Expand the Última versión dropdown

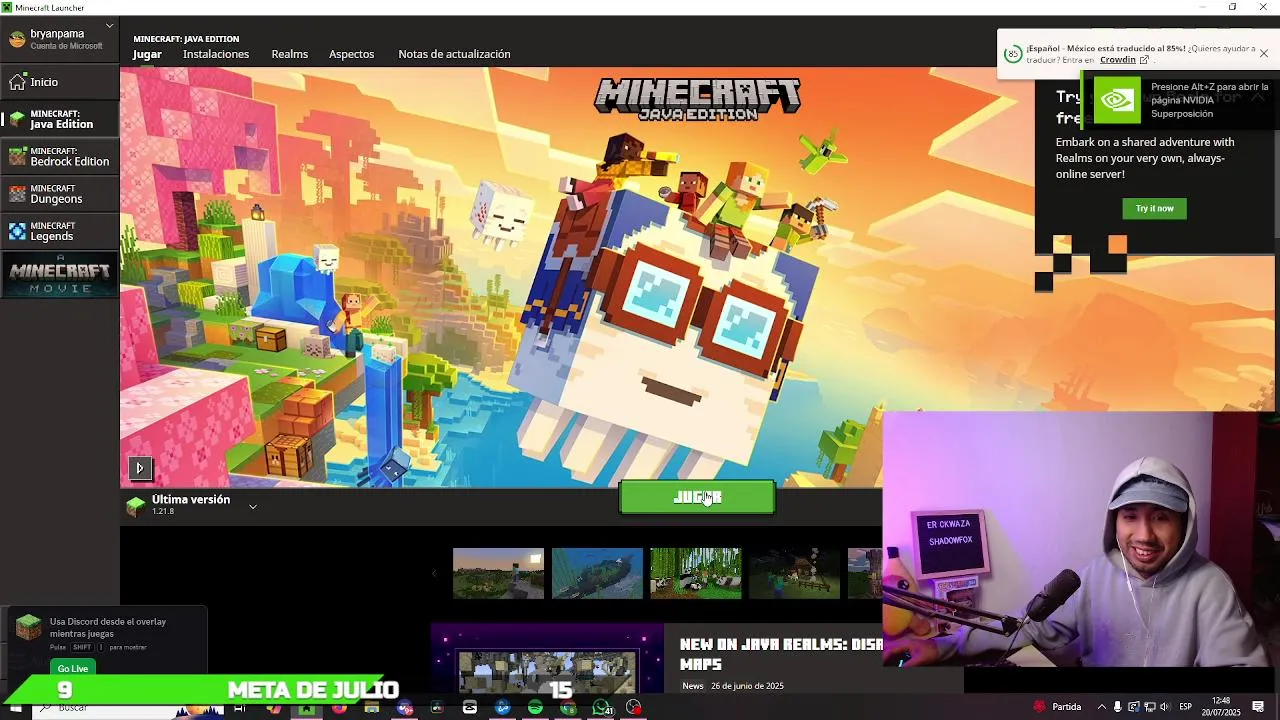253,506
